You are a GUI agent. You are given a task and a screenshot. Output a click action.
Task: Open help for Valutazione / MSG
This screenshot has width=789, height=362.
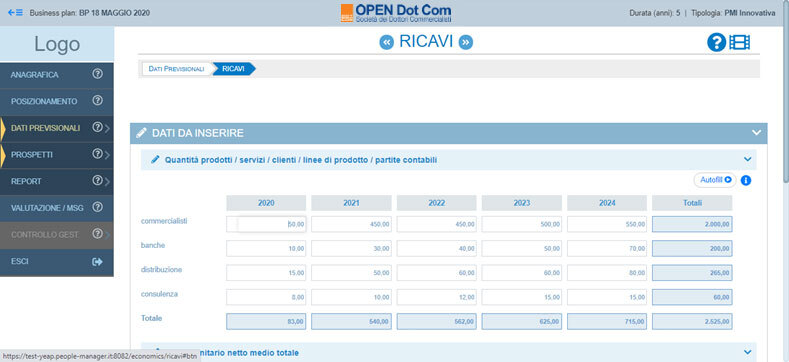[x=98, y=207]
